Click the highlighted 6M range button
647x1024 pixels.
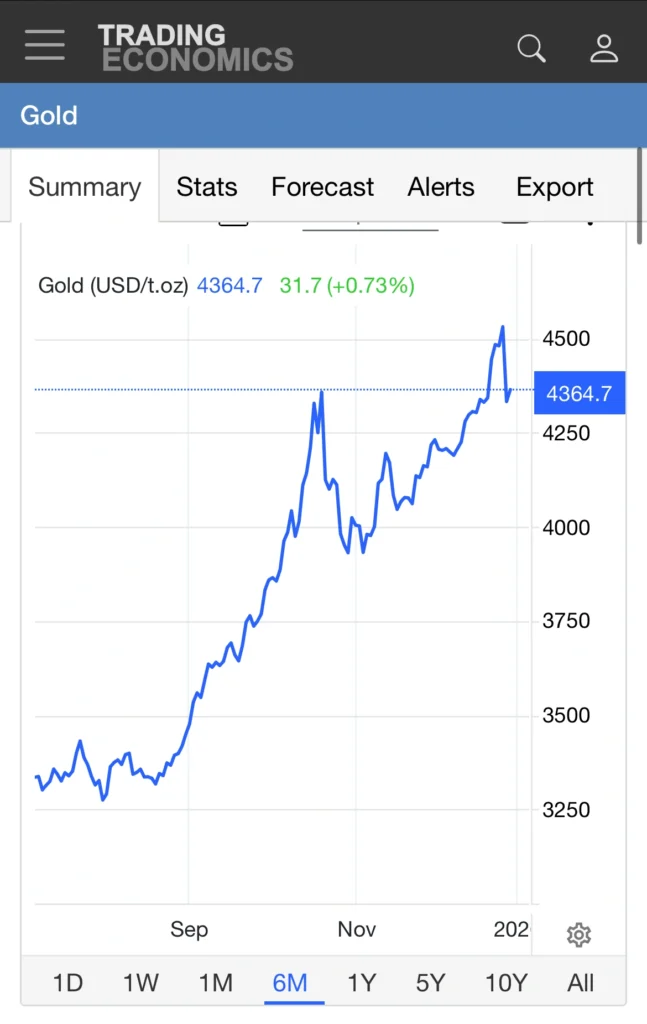[292, 983]
